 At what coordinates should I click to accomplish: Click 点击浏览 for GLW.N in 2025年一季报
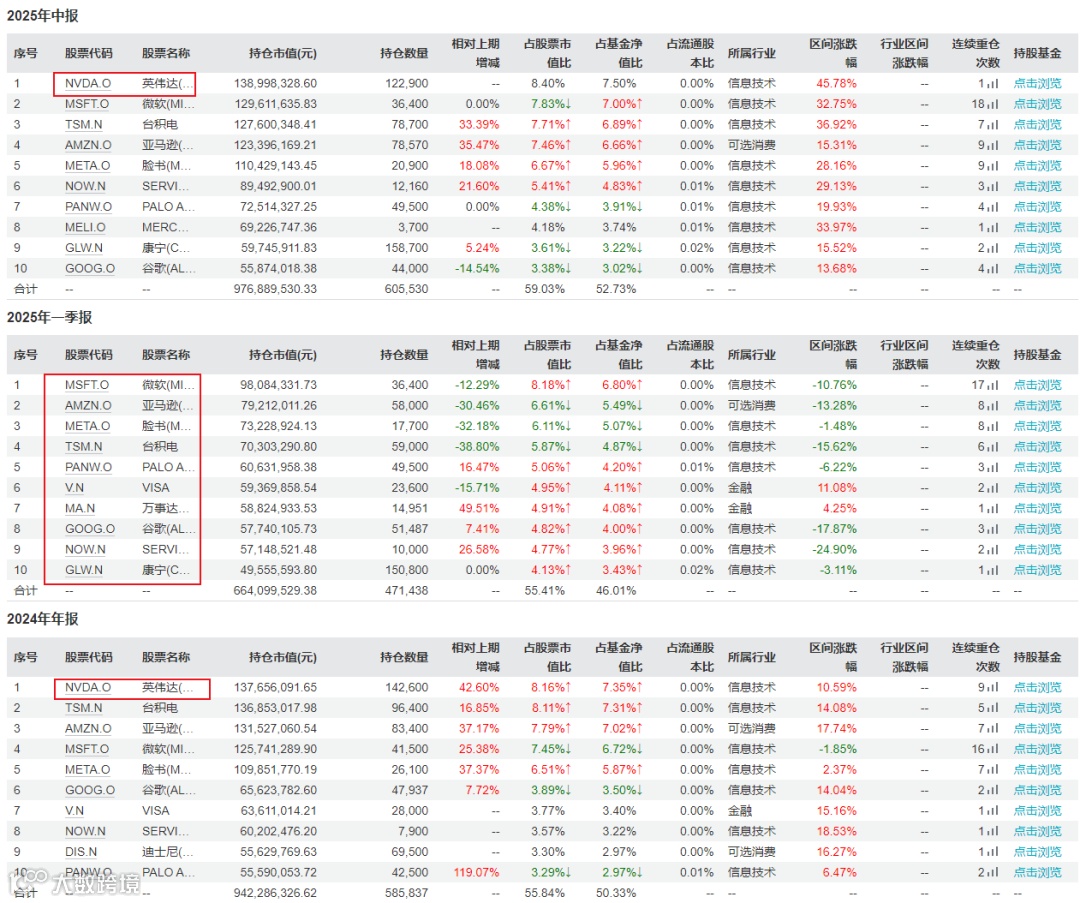coord(1037,570)
